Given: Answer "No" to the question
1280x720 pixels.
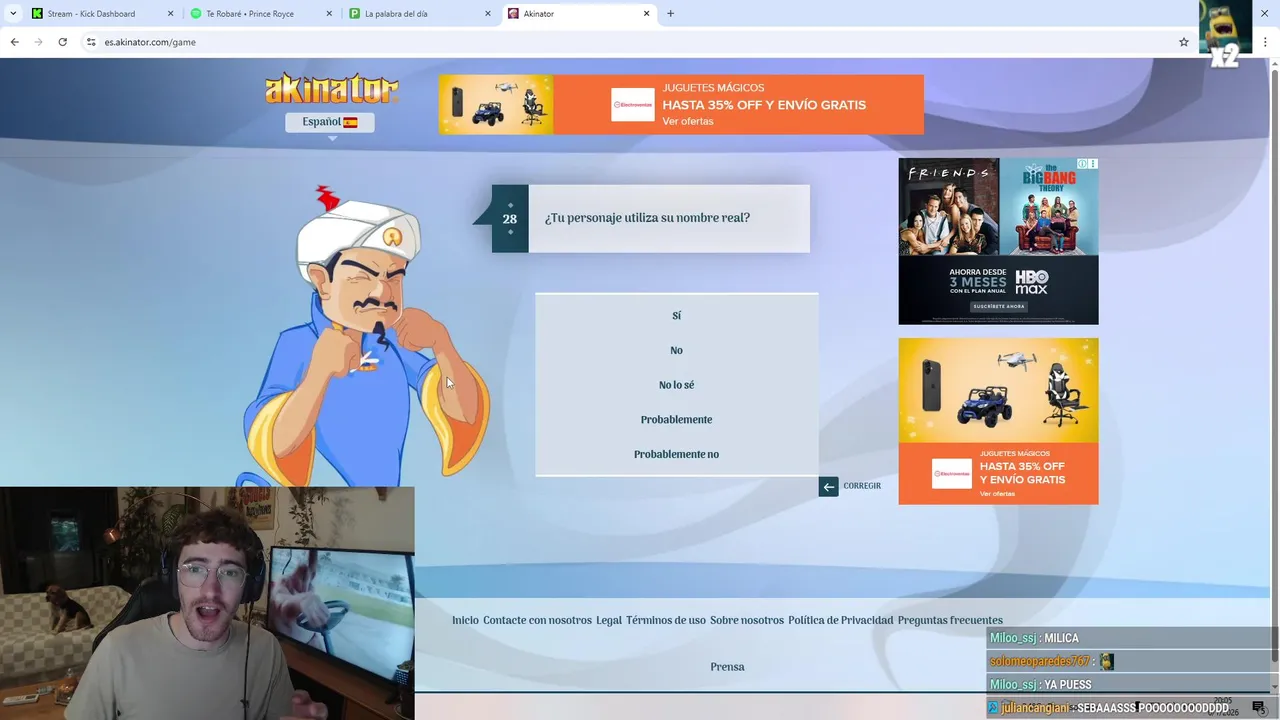Looking at the screenshot, I should (676, 350).
